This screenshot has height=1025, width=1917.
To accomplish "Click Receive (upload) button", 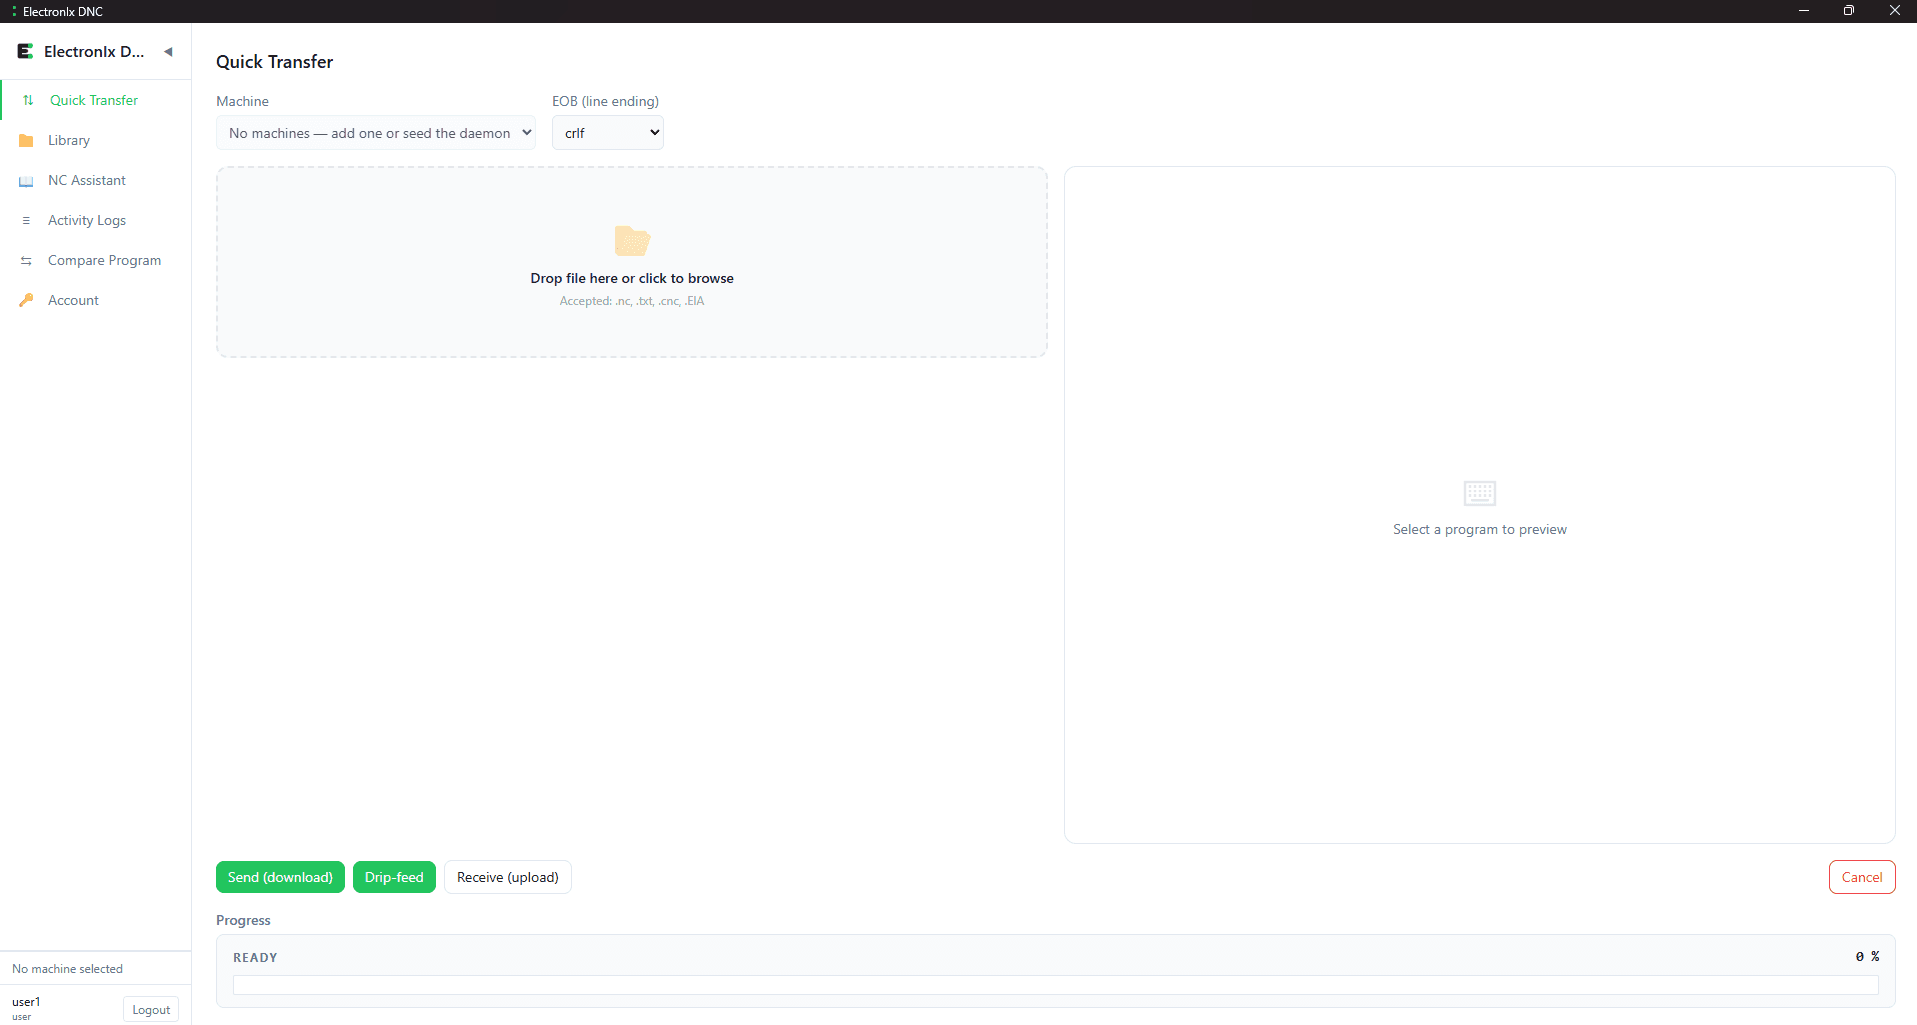I will point(508,877).
